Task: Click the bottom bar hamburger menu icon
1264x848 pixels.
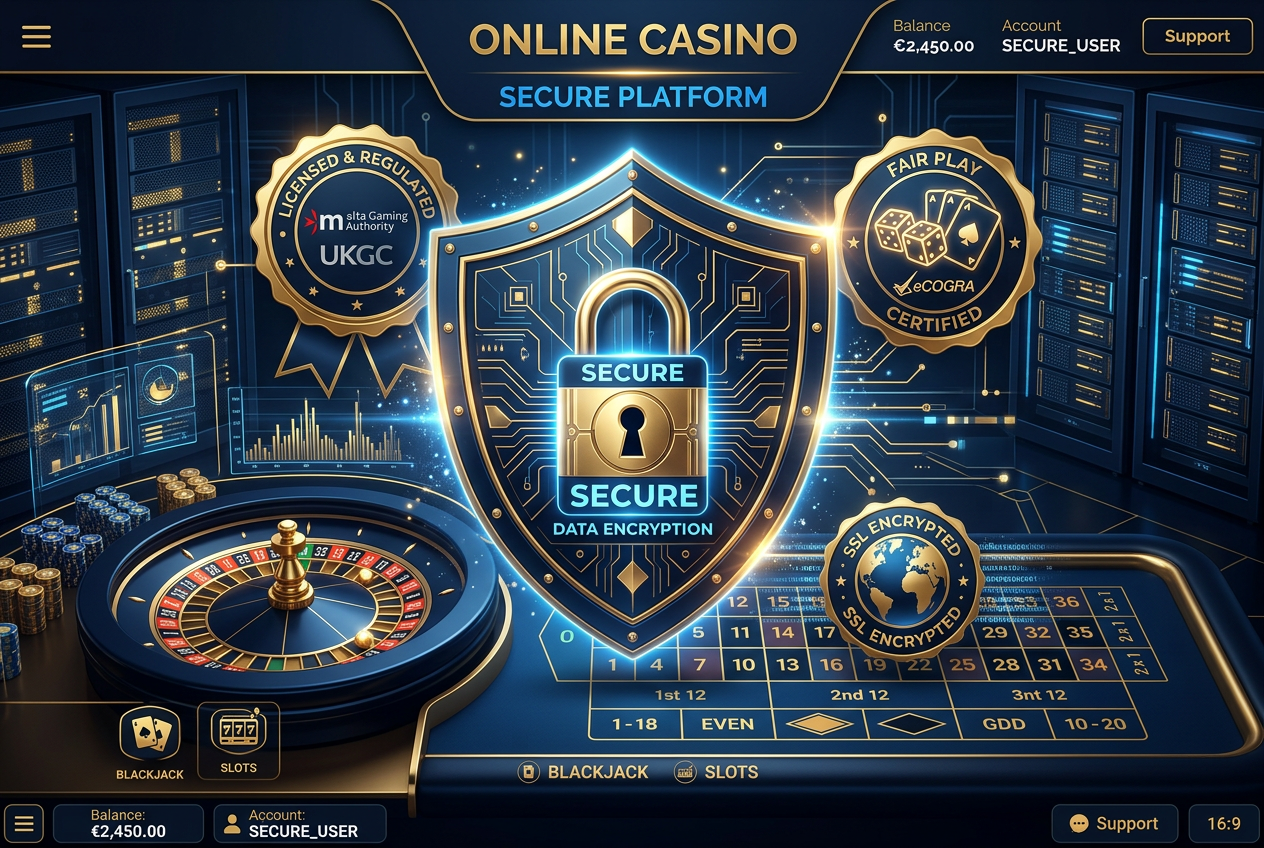Action: [24, 824]
